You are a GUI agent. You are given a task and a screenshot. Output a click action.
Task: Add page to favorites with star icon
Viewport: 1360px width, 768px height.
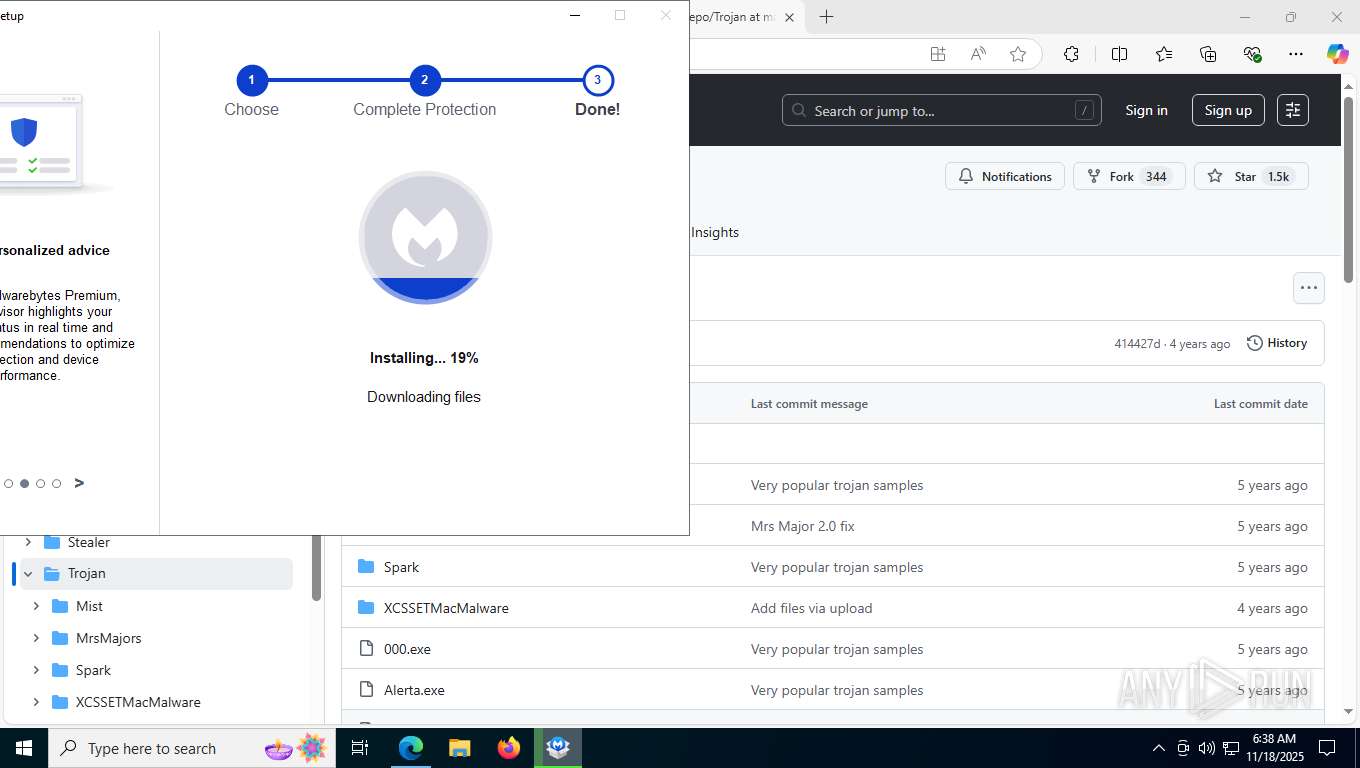pos(1018,54)
